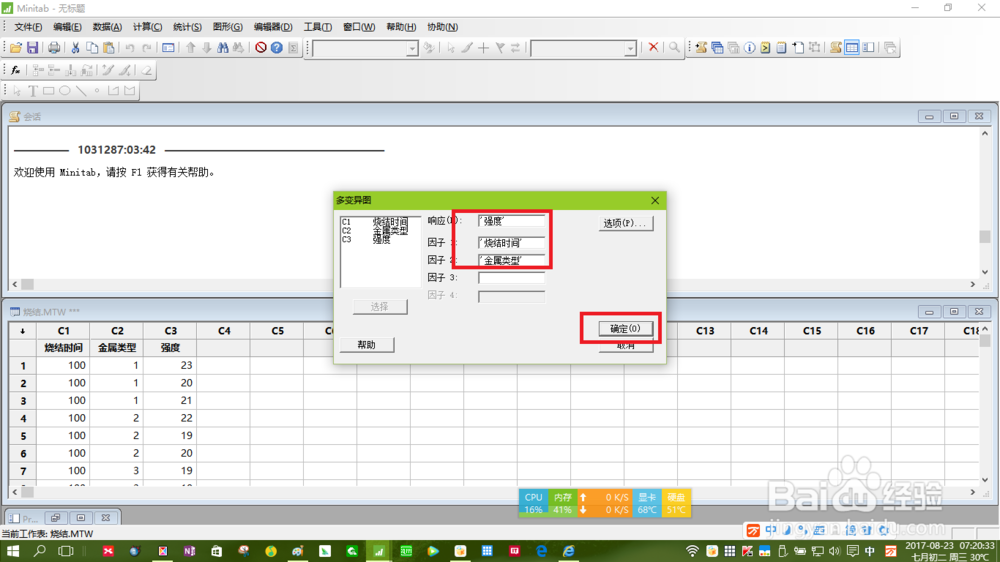Open a project with the folder icon
The height and width of the screenshot is (562, 1000).
pyautogui.click(x=16, y=48)
